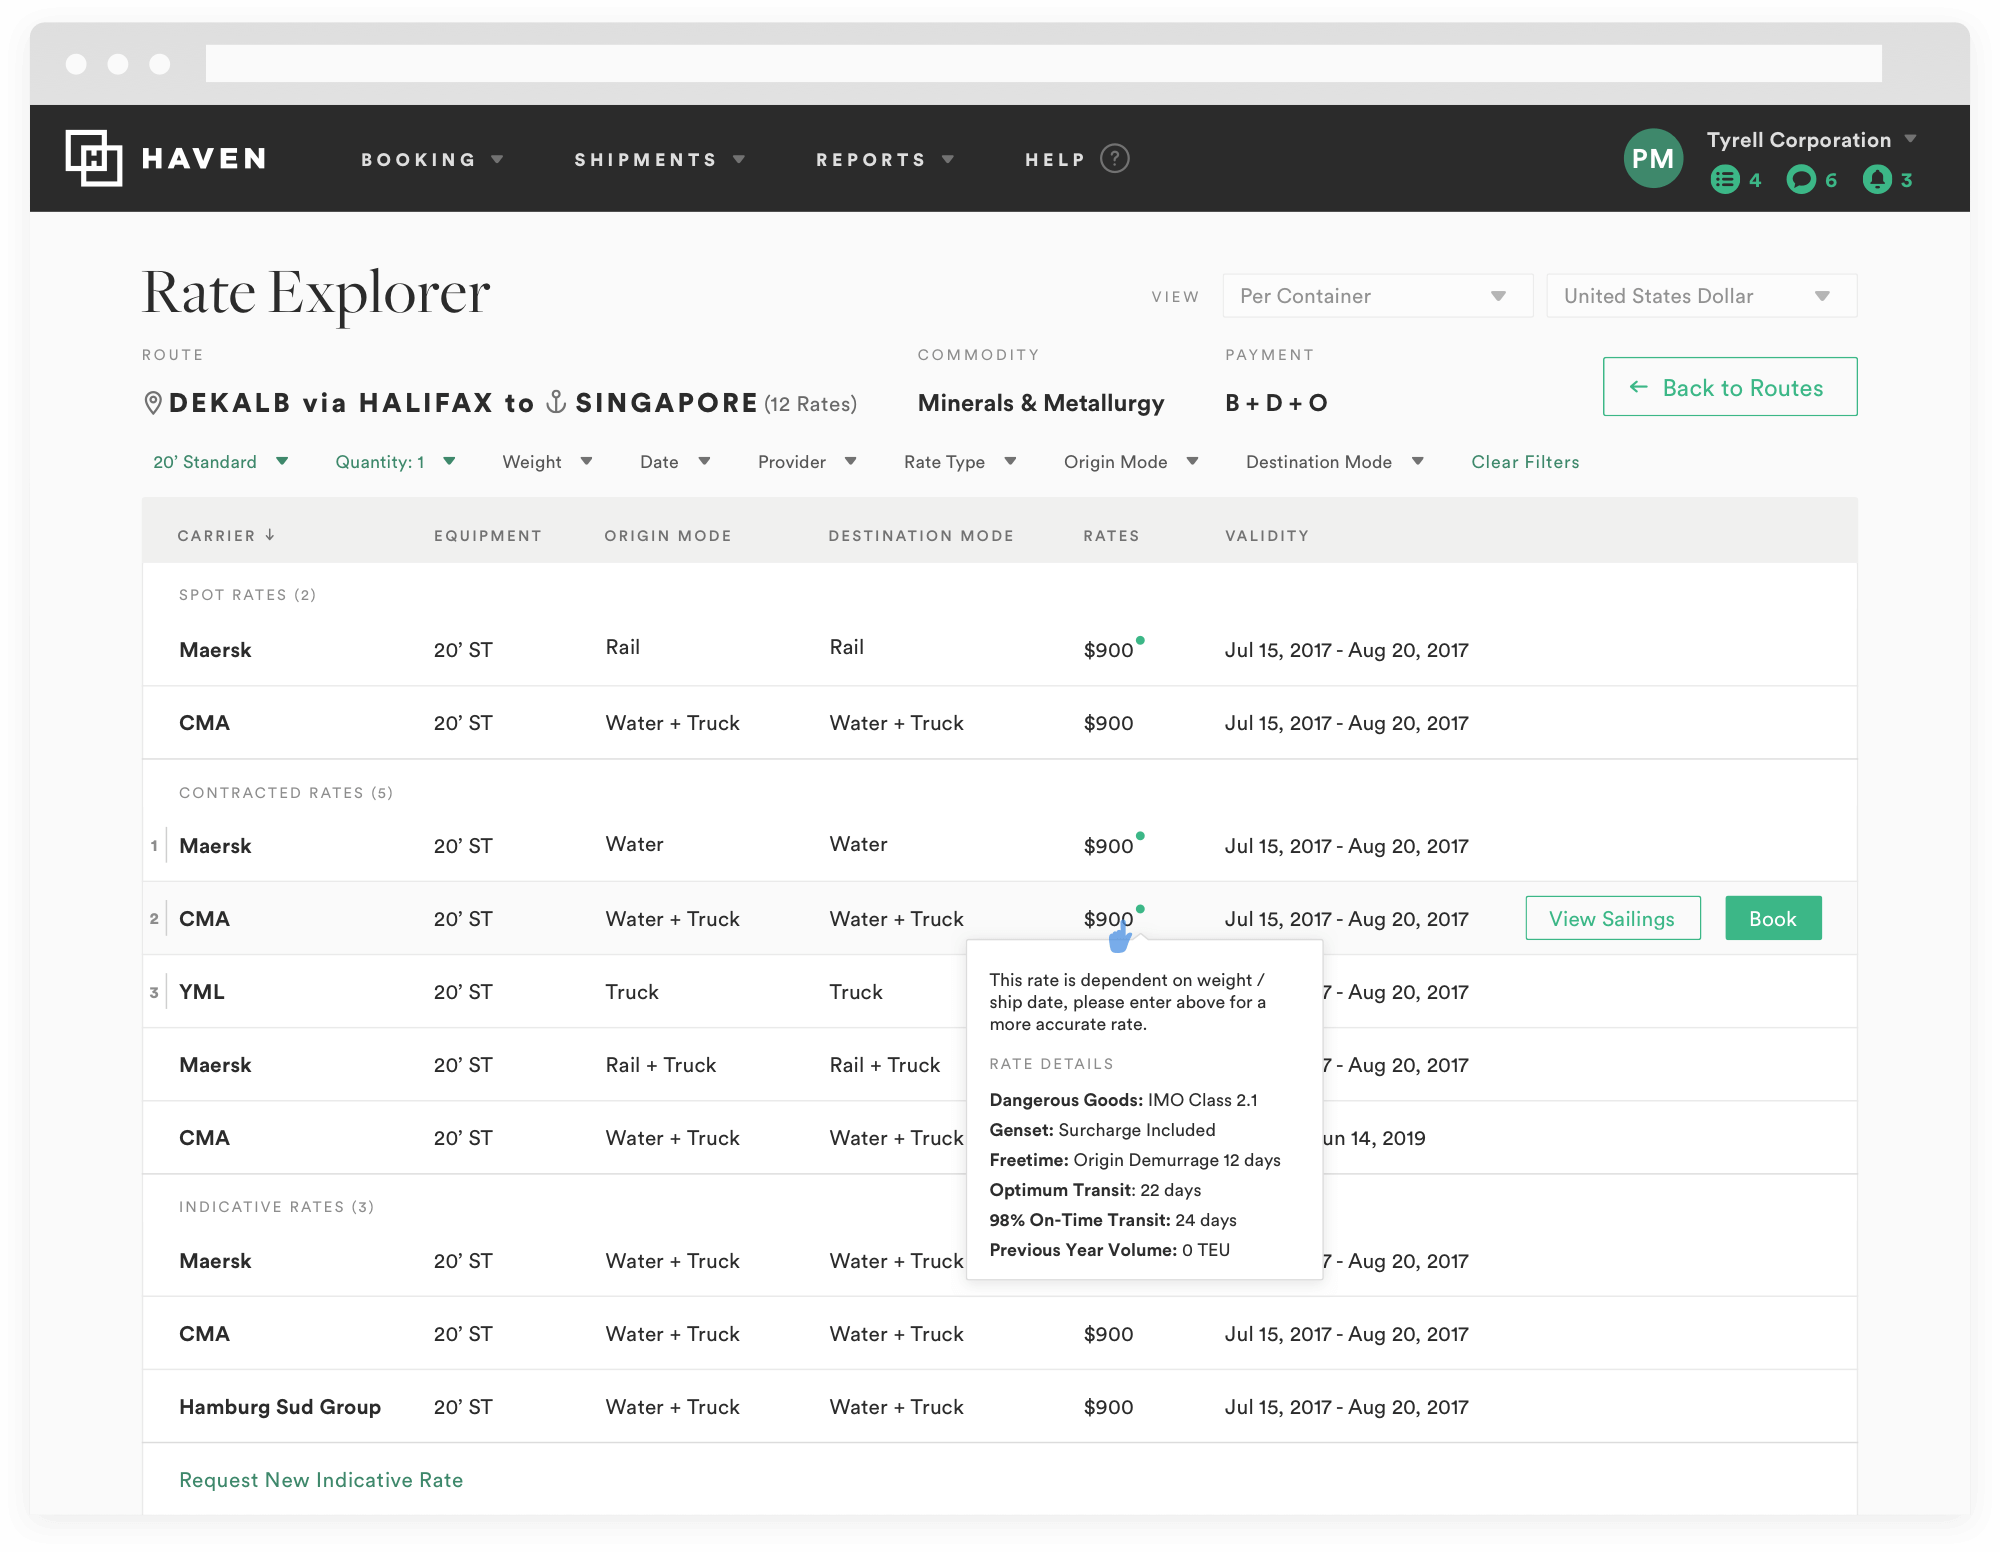Click the Validity column header
Viewport: 2000px width, 1552px height.
point(1267,536)
